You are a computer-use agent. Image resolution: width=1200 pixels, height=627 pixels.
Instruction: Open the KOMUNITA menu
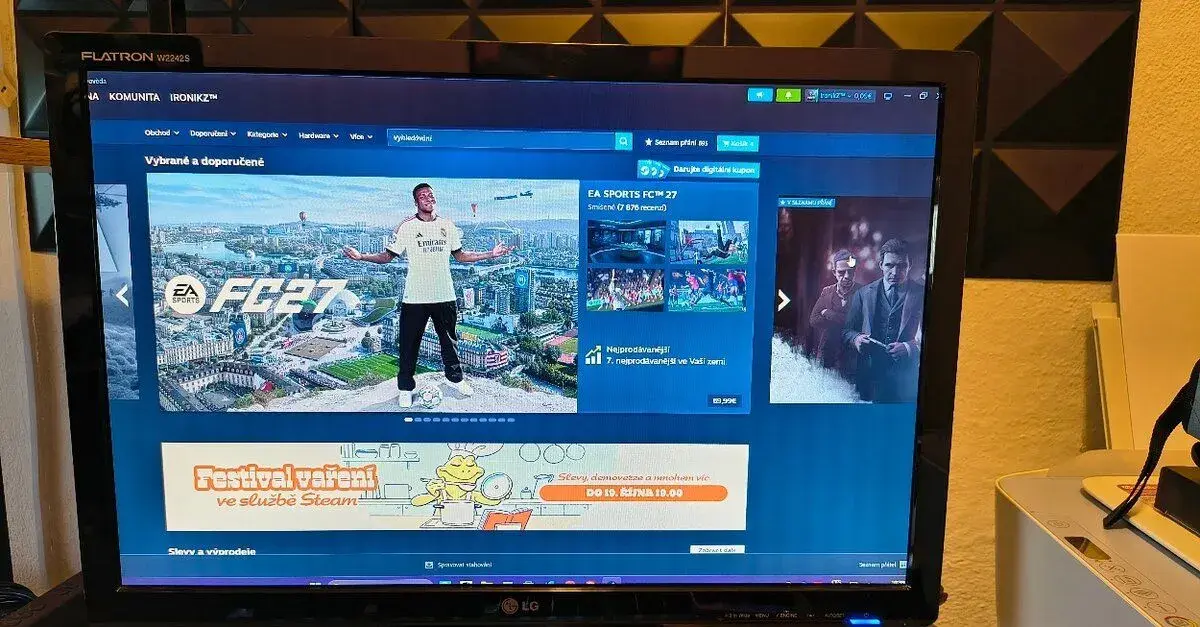point(135,97)
